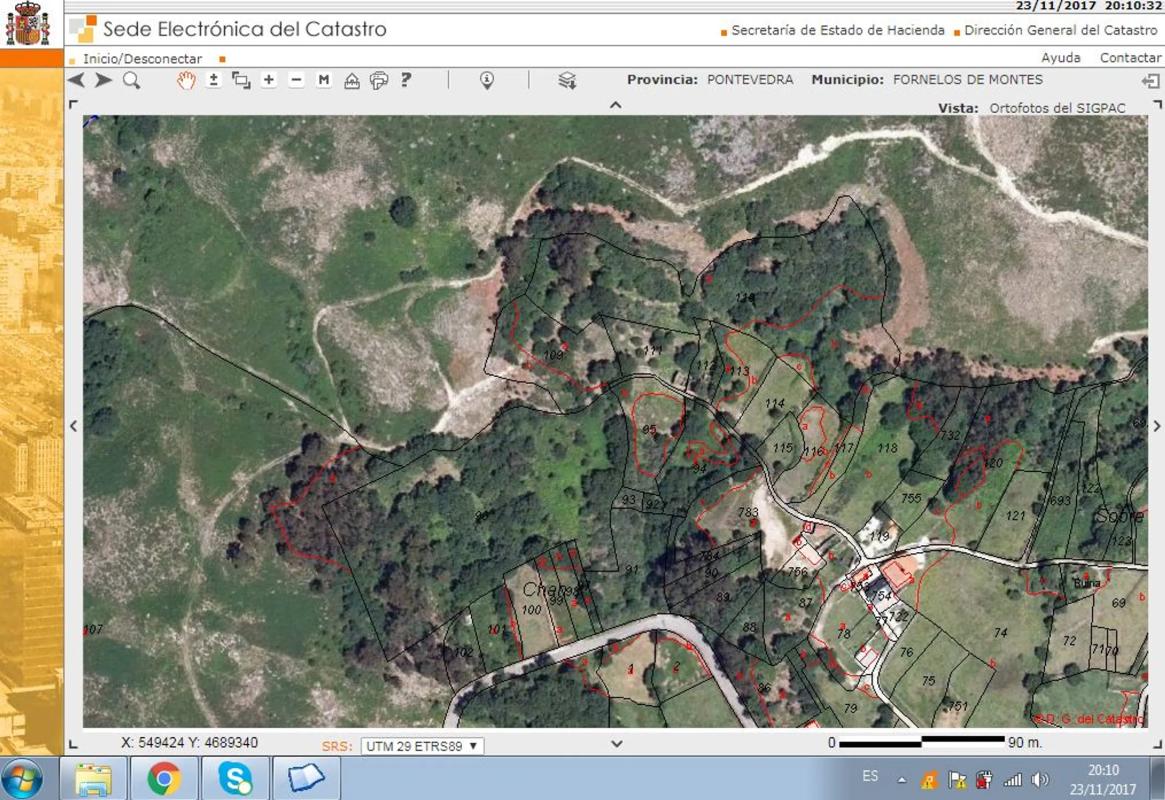This screenshot has height=800, width=1165.
Task: Open the Dirección General del Catastro link
Action: click(1060, 30)
